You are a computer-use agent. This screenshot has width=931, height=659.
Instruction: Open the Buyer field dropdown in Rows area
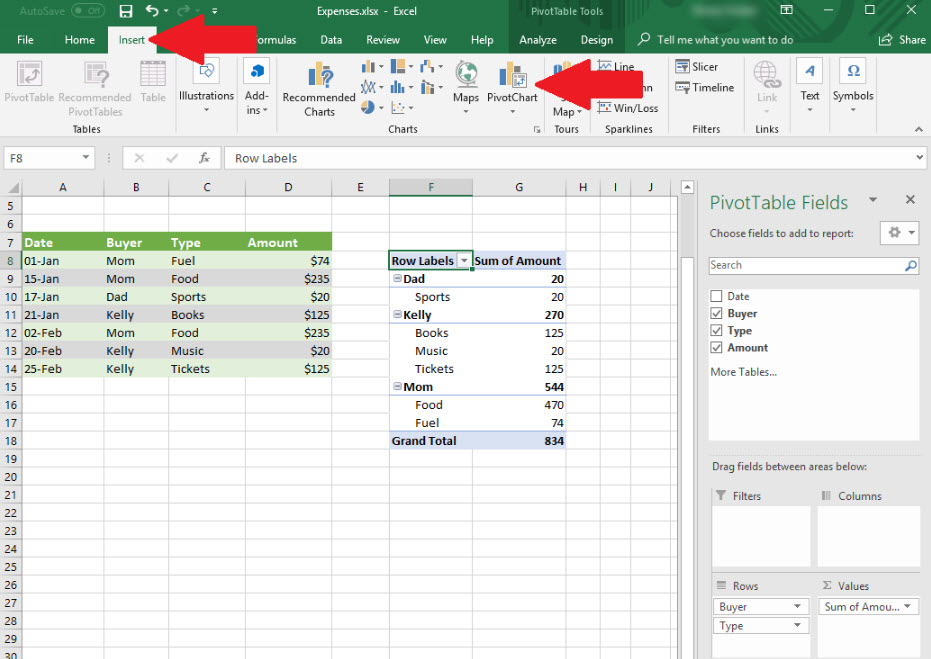pyautogui.click(x=798, y=607)
